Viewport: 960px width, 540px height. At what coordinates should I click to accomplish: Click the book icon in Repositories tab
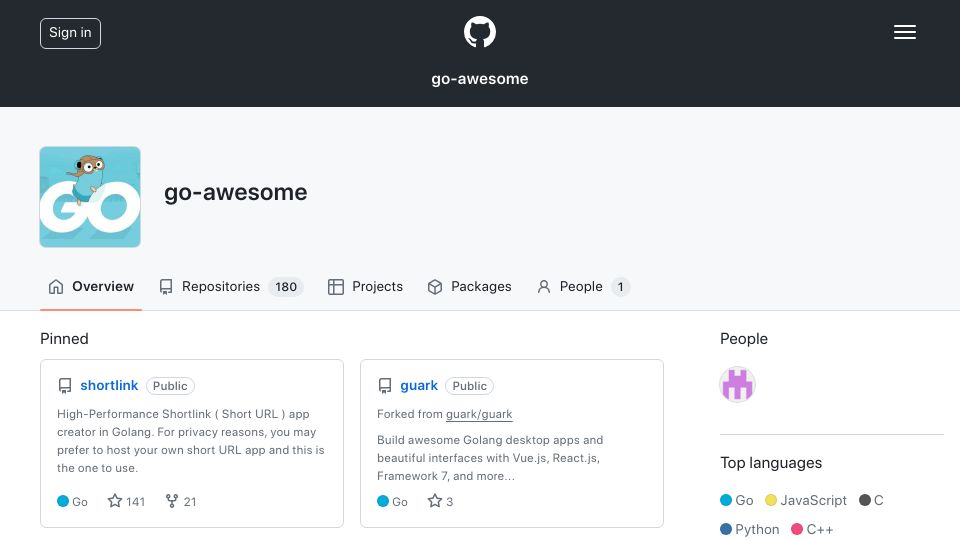[166, 287]
